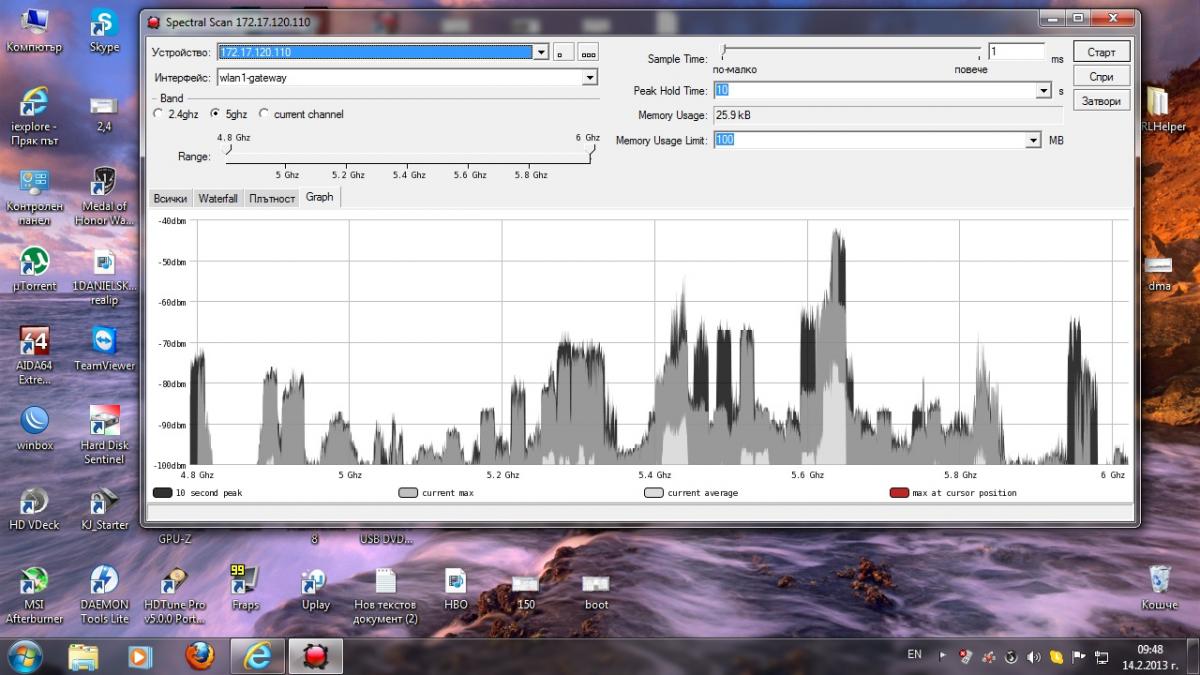Screen dimensions: 1200x675
Task: Open the µTorrent desktop shortcut
Action: point(34,263)
